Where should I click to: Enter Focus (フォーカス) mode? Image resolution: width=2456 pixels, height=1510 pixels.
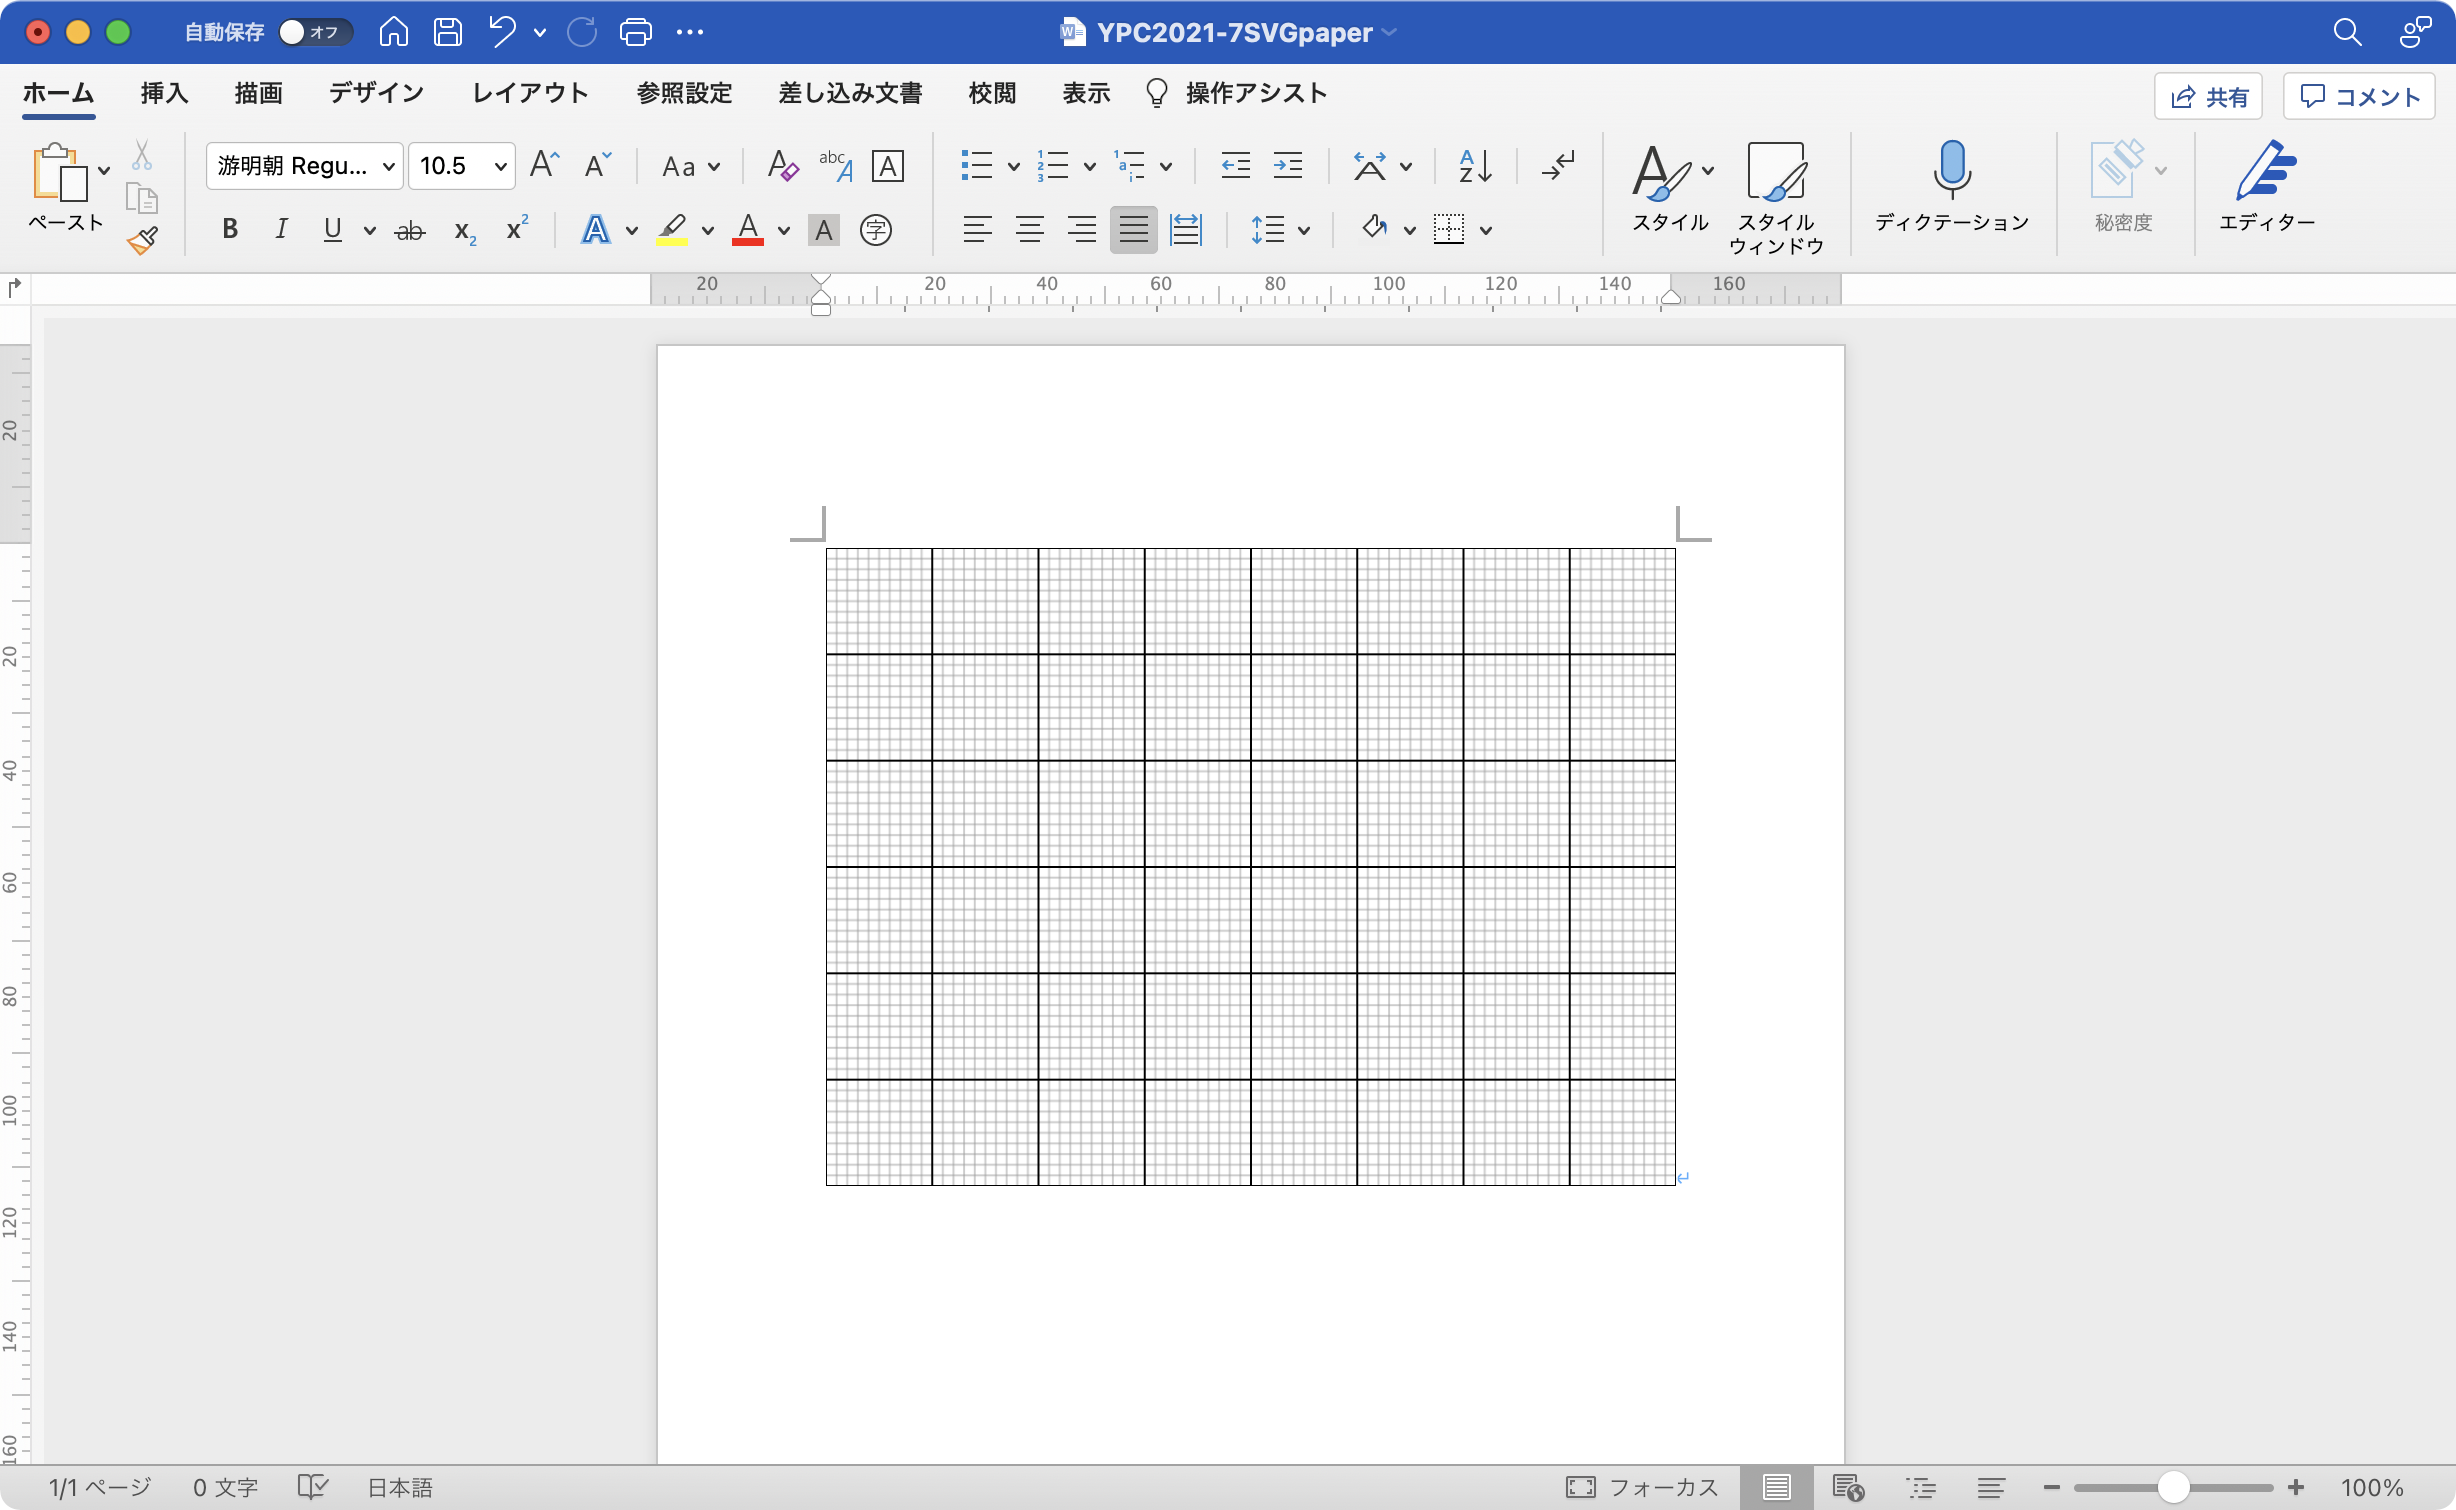[x=1642, y=1488]
